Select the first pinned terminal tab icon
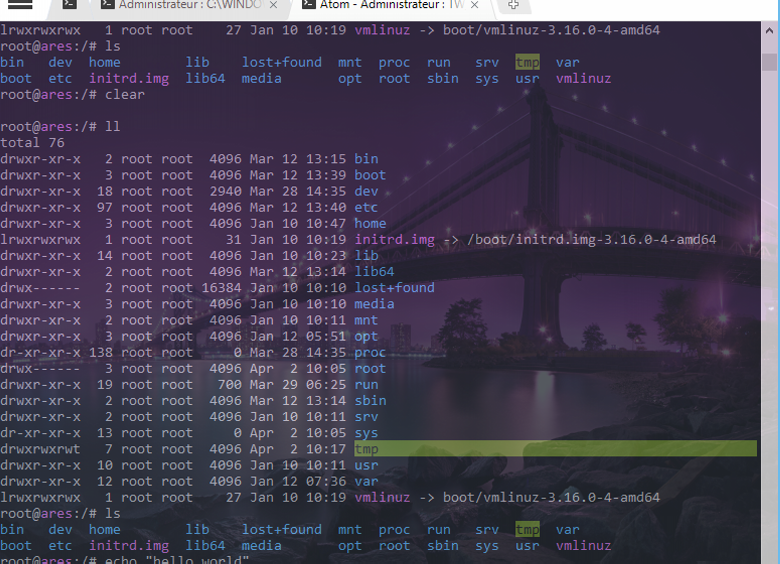Image resolution: width=780 pixels, height=564 pixels. pos(68,6)
